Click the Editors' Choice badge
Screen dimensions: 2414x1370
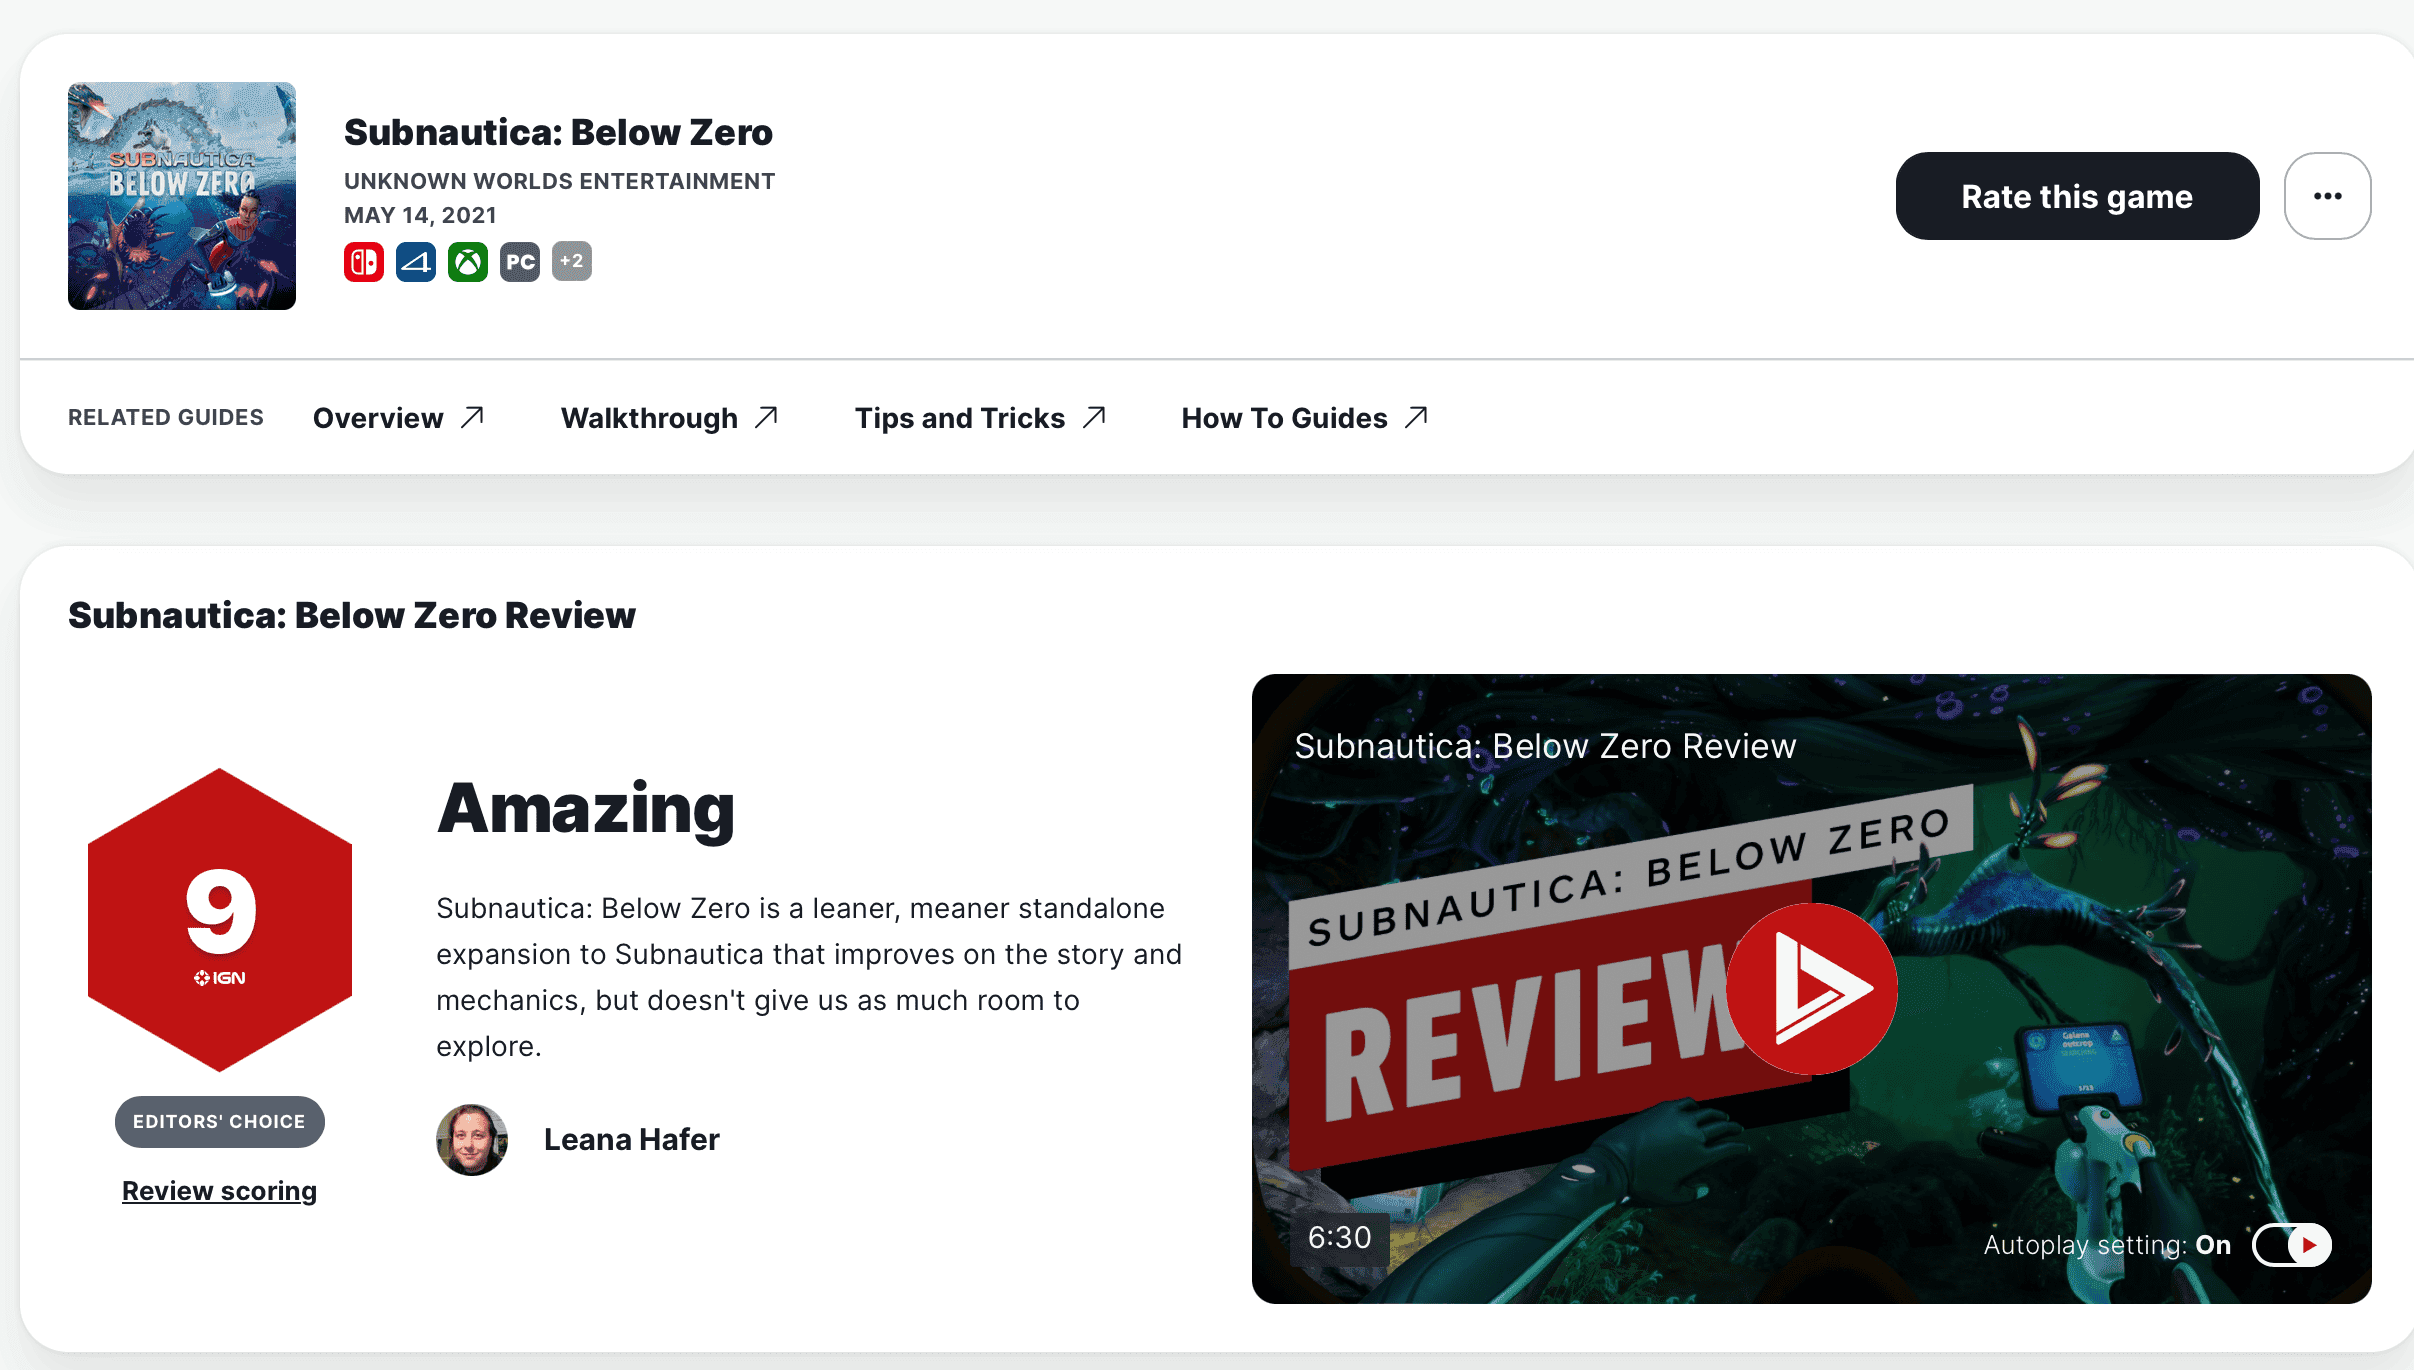point(220,1122)
